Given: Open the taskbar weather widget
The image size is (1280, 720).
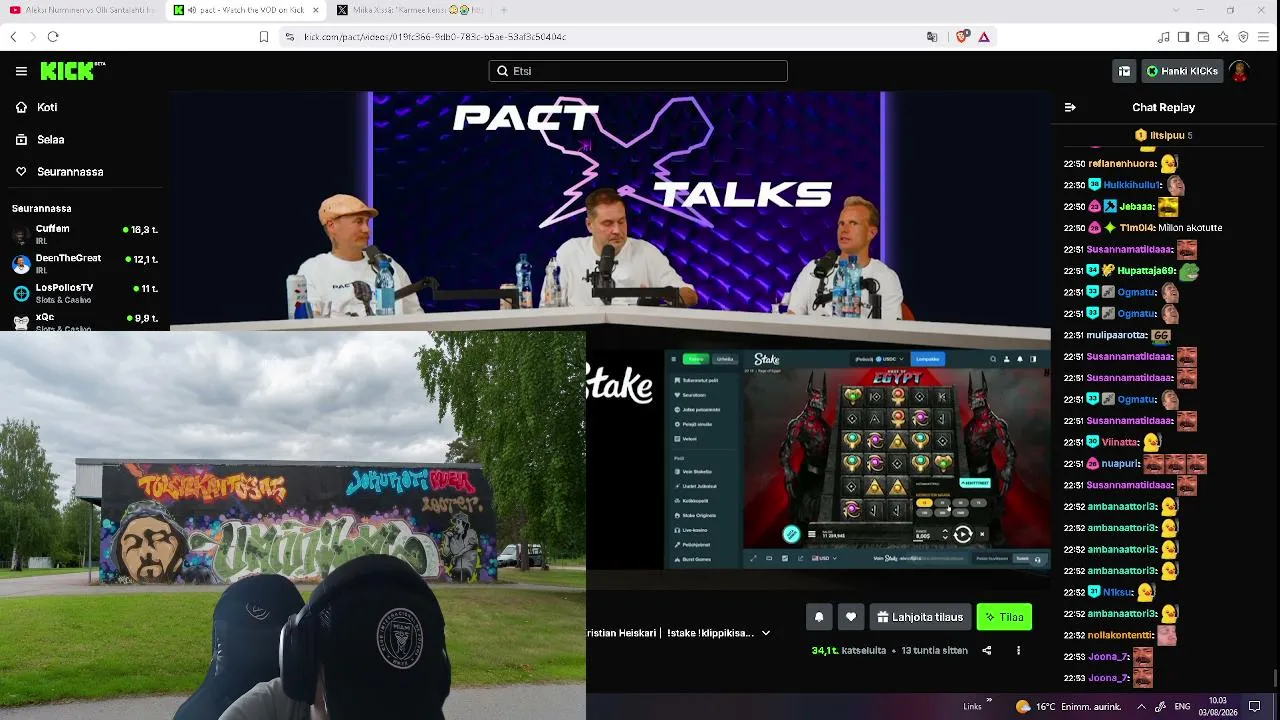Looking at the screenshot, I should pos(1070,706).
